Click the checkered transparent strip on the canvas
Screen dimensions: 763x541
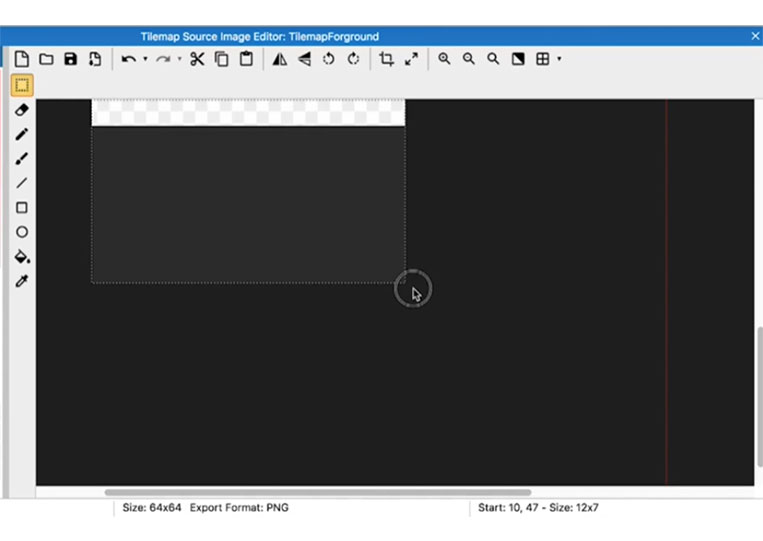point(248,112)
